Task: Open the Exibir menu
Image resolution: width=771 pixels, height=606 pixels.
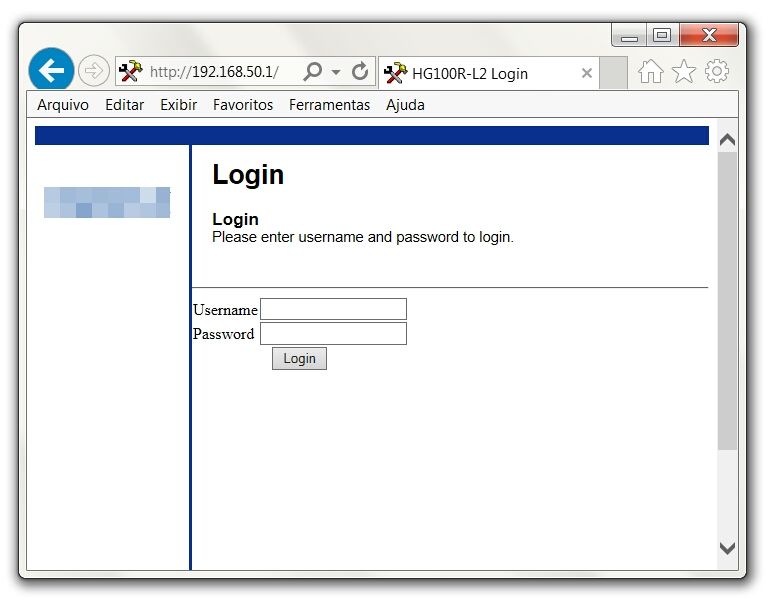Action: click(x=178, y=105)
